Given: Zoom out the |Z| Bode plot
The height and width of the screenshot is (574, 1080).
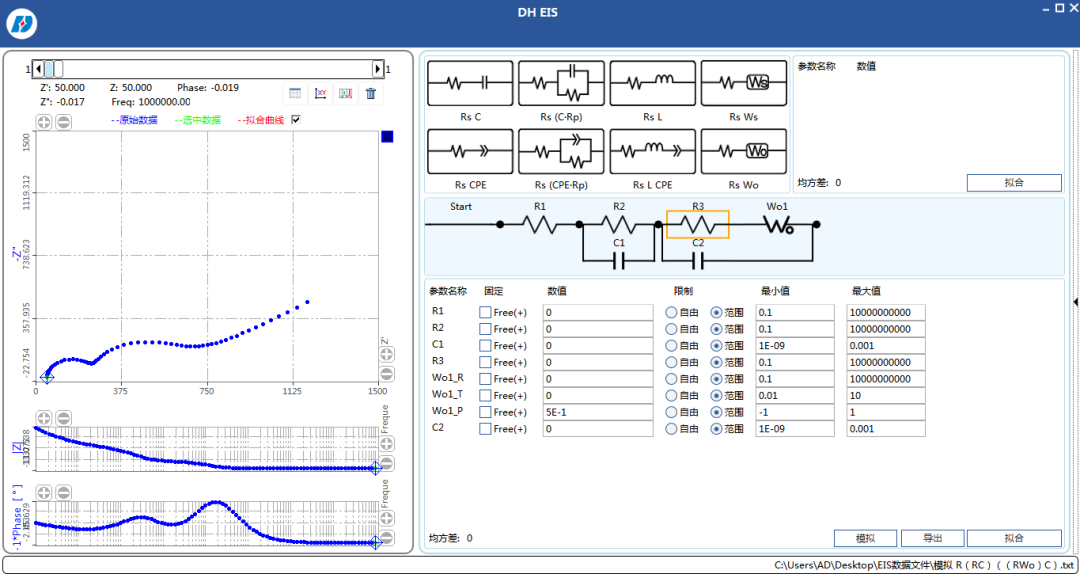Looking at the screenshot, I should pyautogui.click(x=63, y=418).
